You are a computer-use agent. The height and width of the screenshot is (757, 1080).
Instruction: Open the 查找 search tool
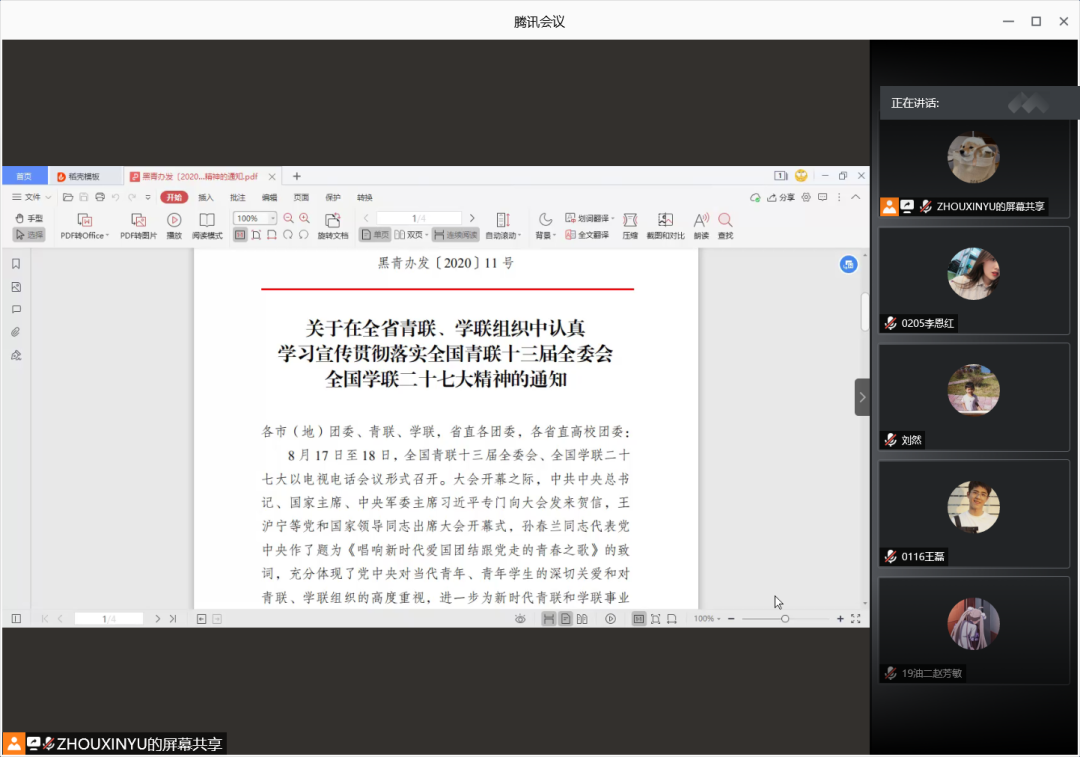[725, 220]
